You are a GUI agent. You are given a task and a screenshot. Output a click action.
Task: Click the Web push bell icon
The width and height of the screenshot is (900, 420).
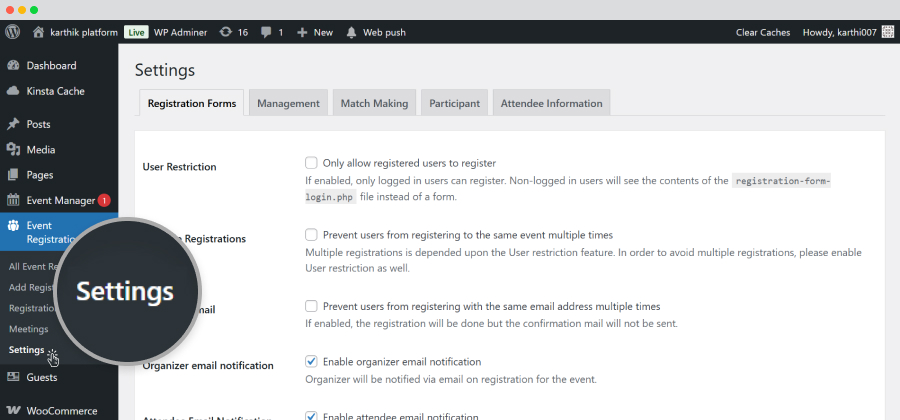tap(351, 33)
